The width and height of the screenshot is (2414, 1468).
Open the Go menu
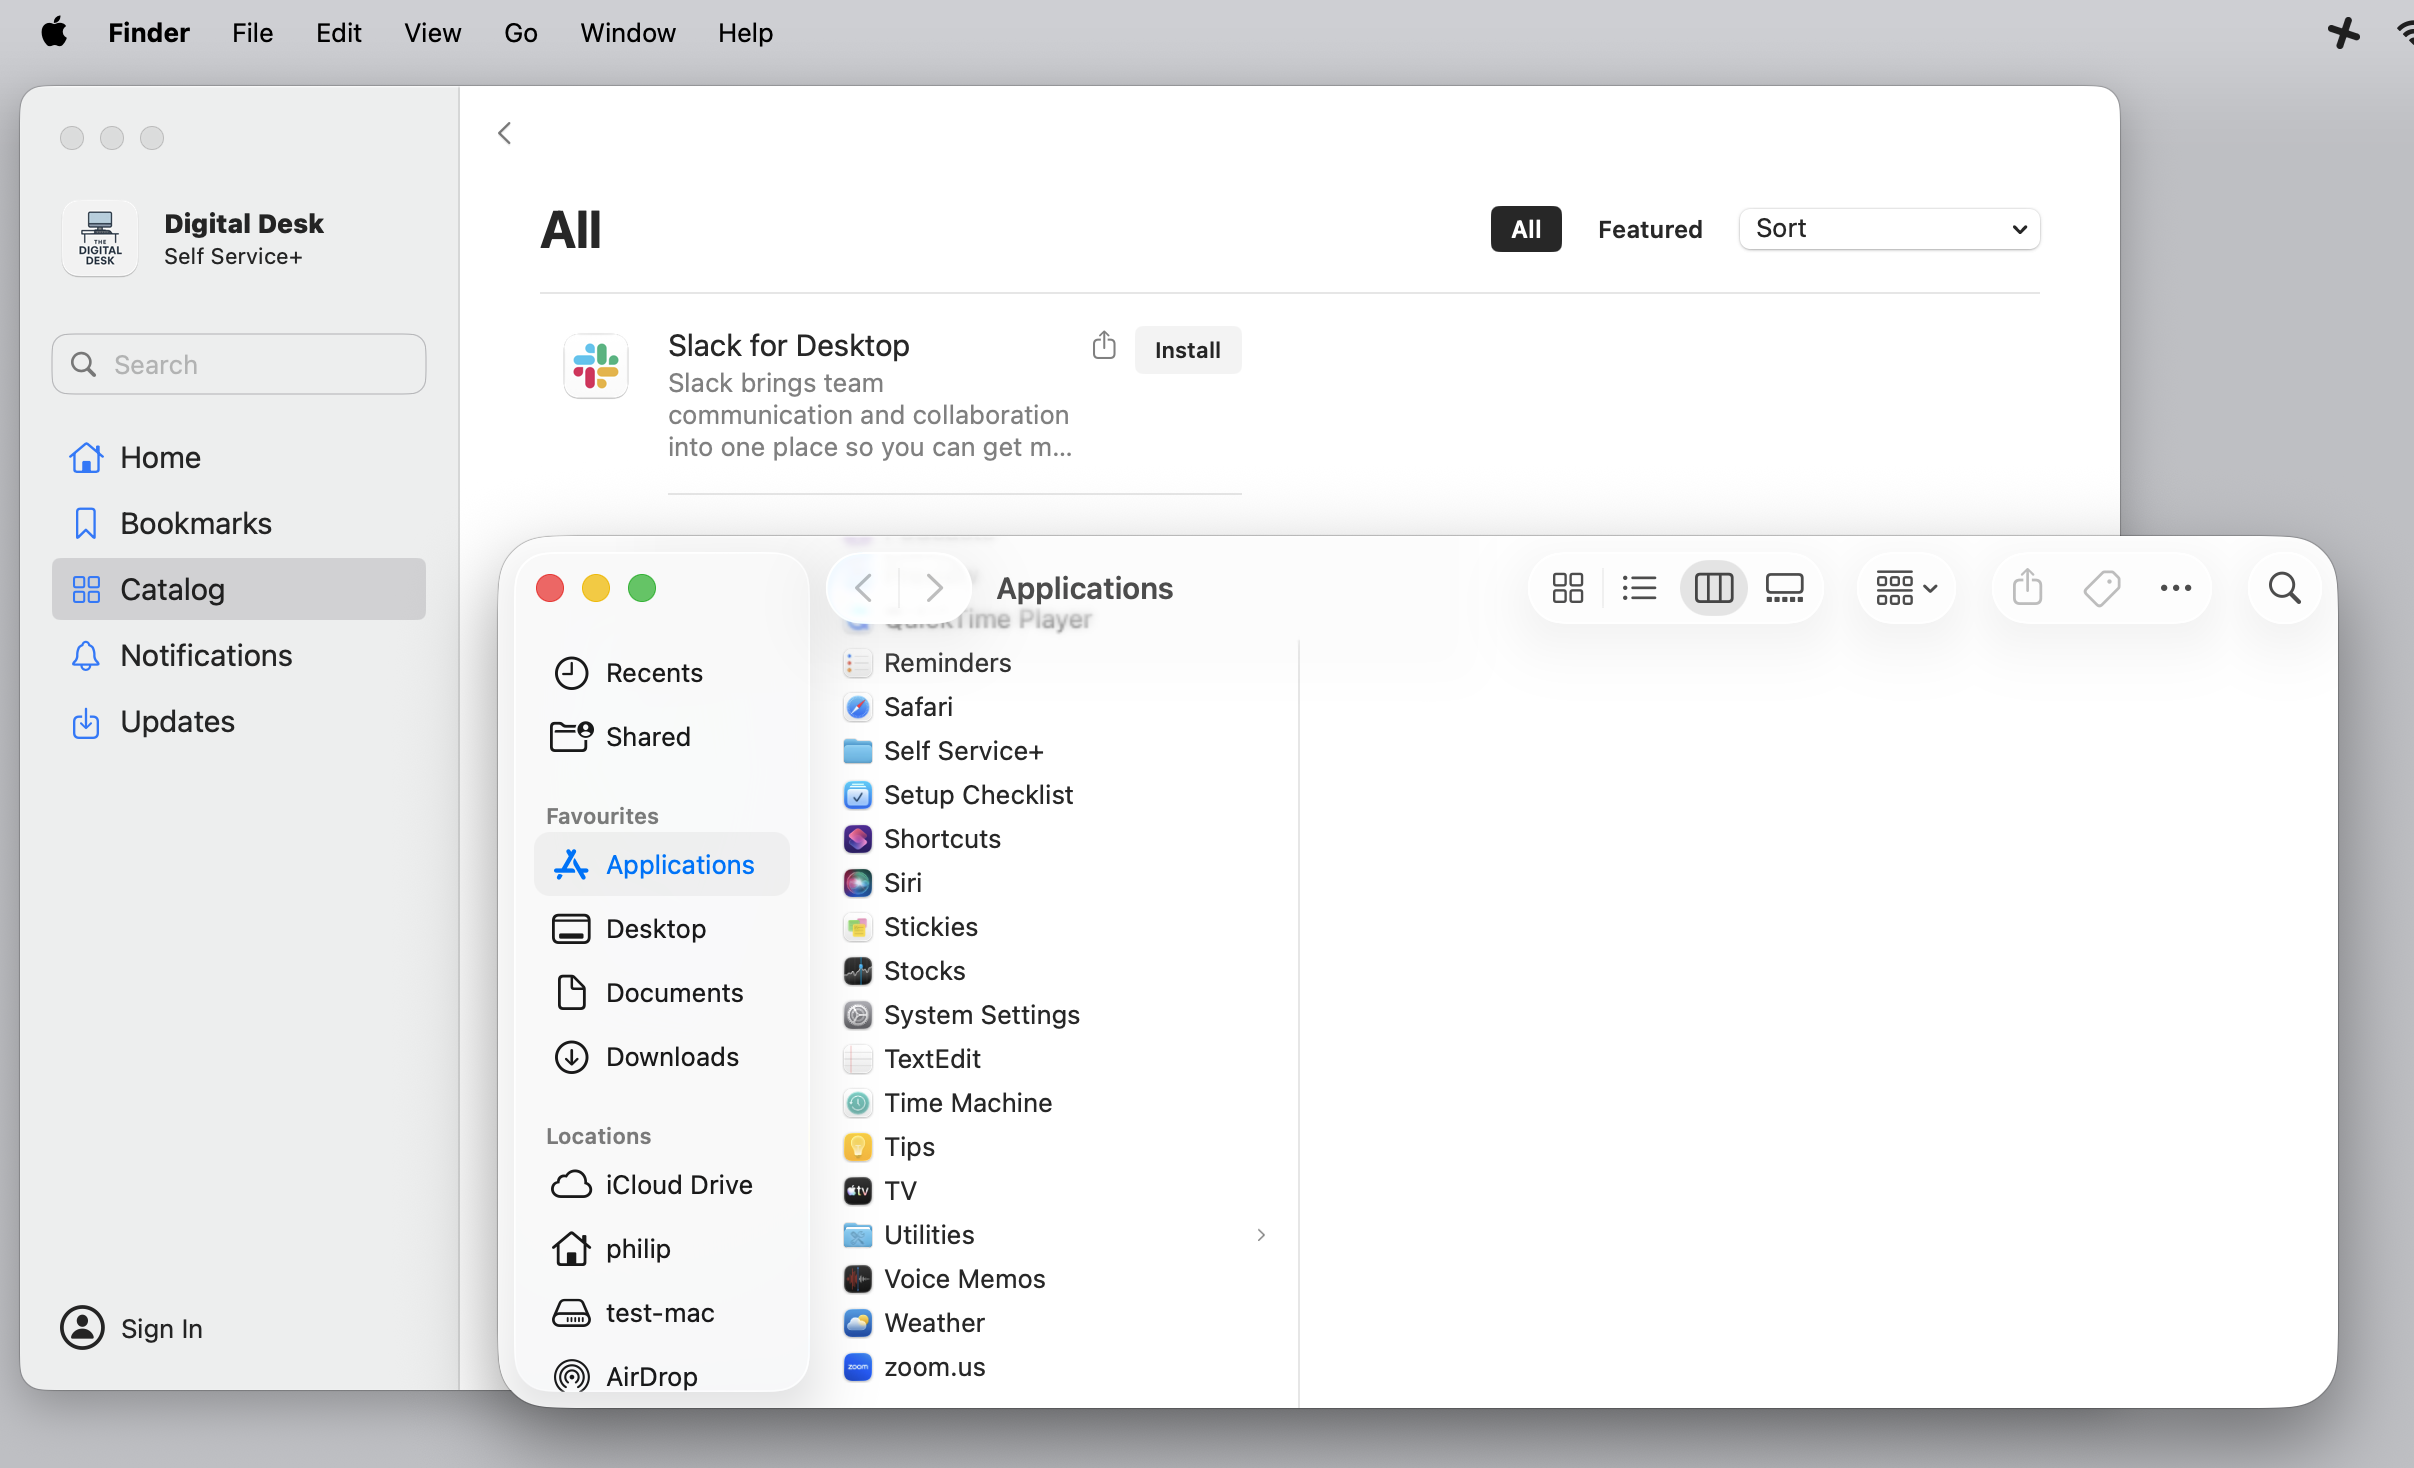pos(520,33)
